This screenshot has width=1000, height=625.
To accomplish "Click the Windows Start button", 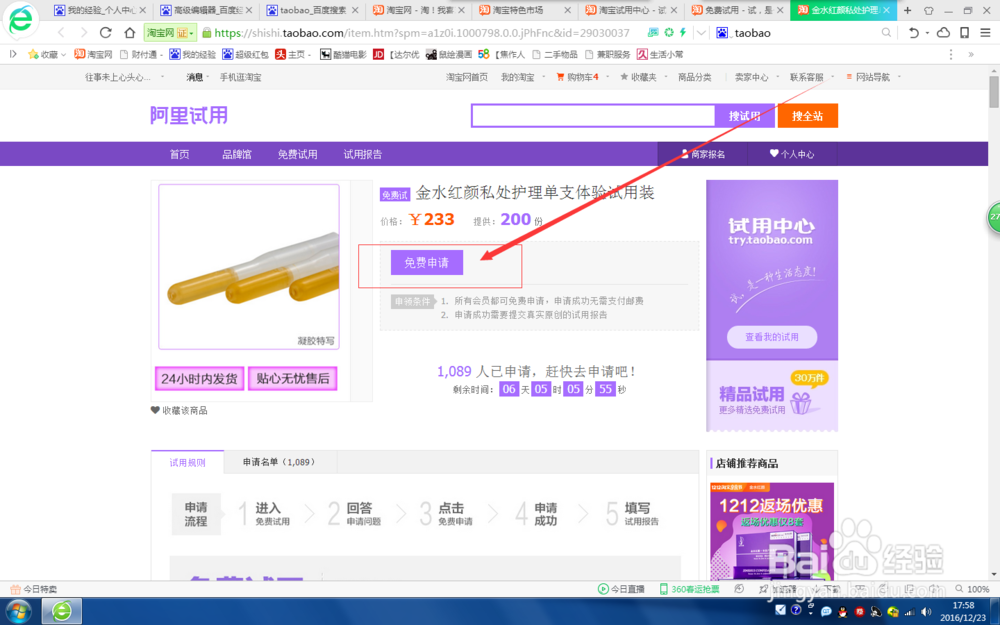I will (17, 612).
